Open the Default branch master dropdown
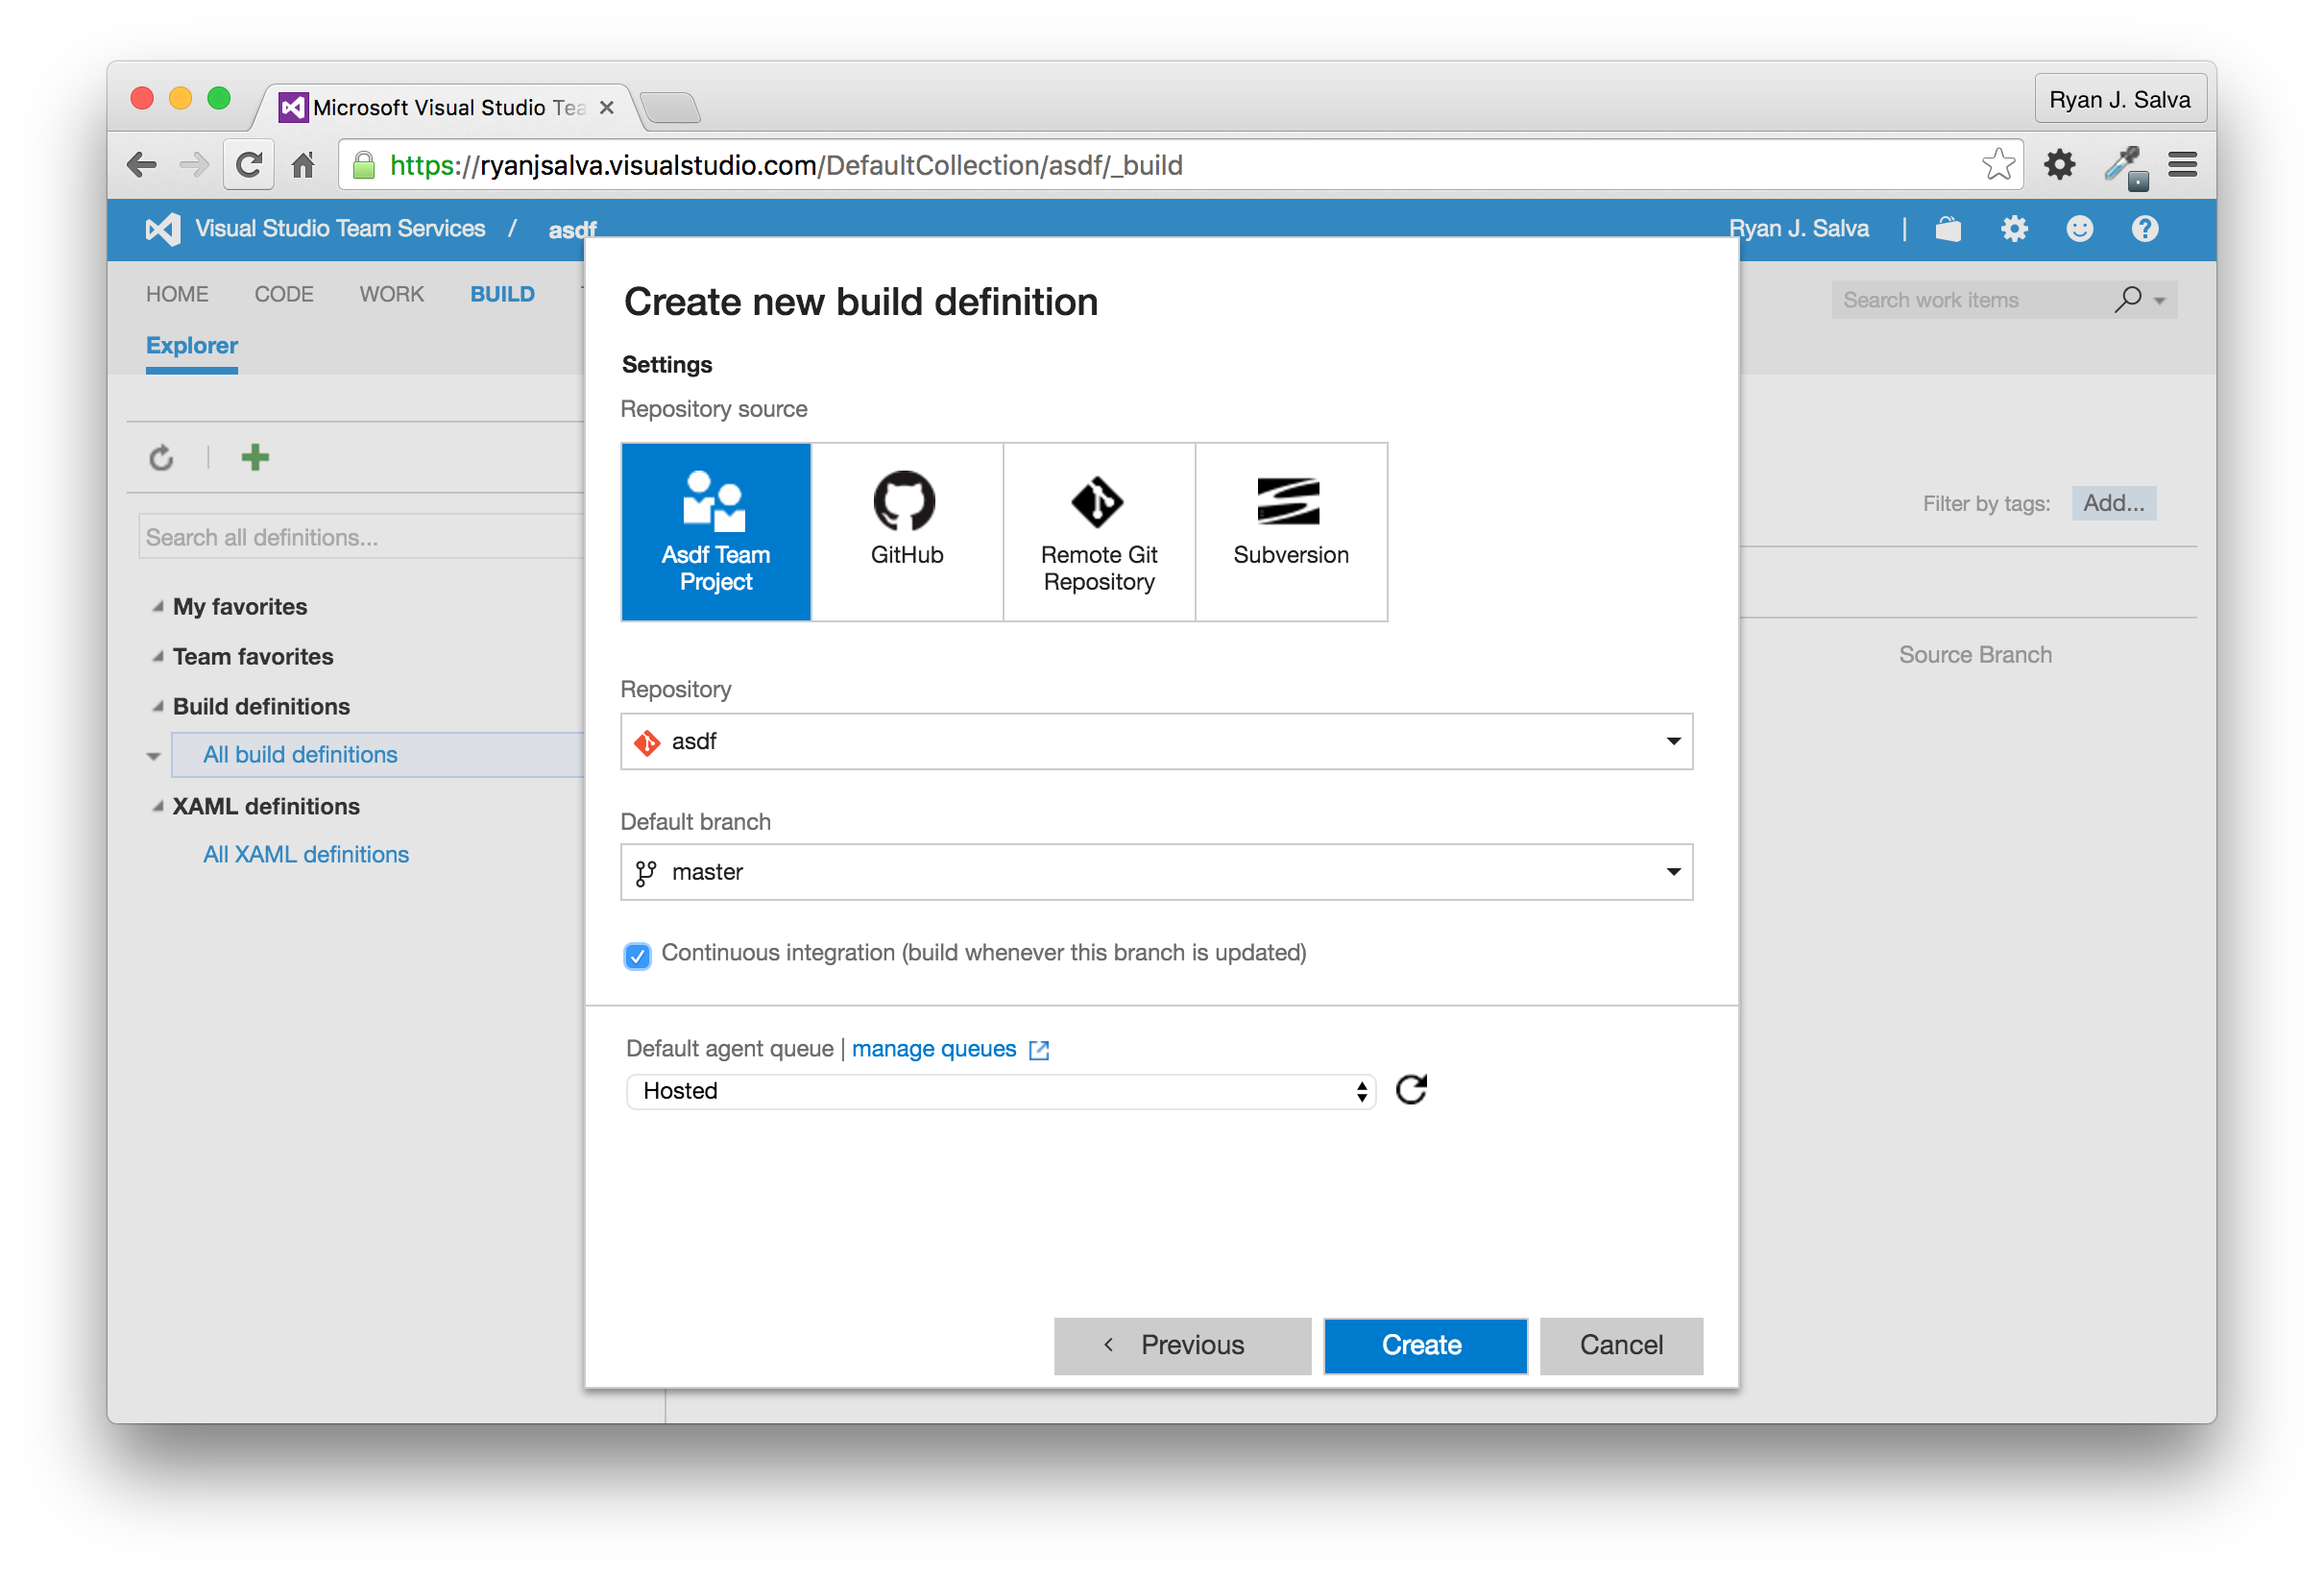 coord(1155,871)
